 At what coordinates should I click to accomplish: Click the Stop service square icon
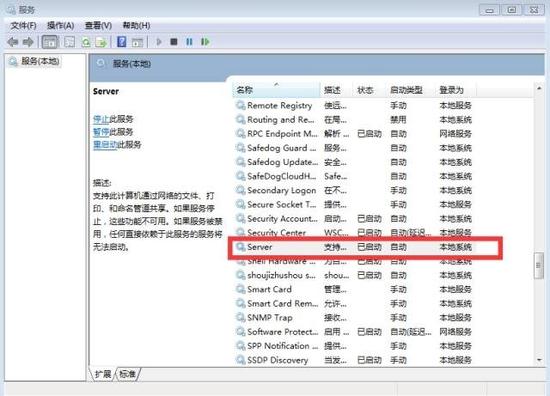pyautogui.click(x=174, y=42)
